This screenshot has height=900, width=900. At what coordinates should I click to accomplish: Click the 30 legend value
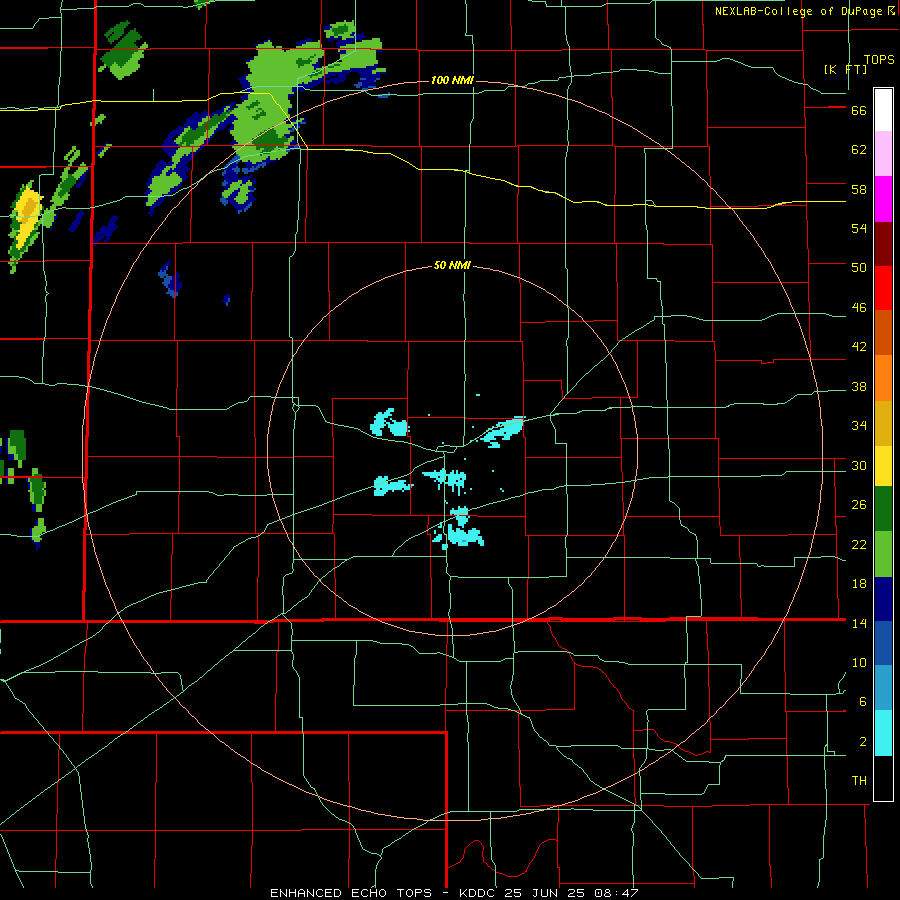click(859, 465)
